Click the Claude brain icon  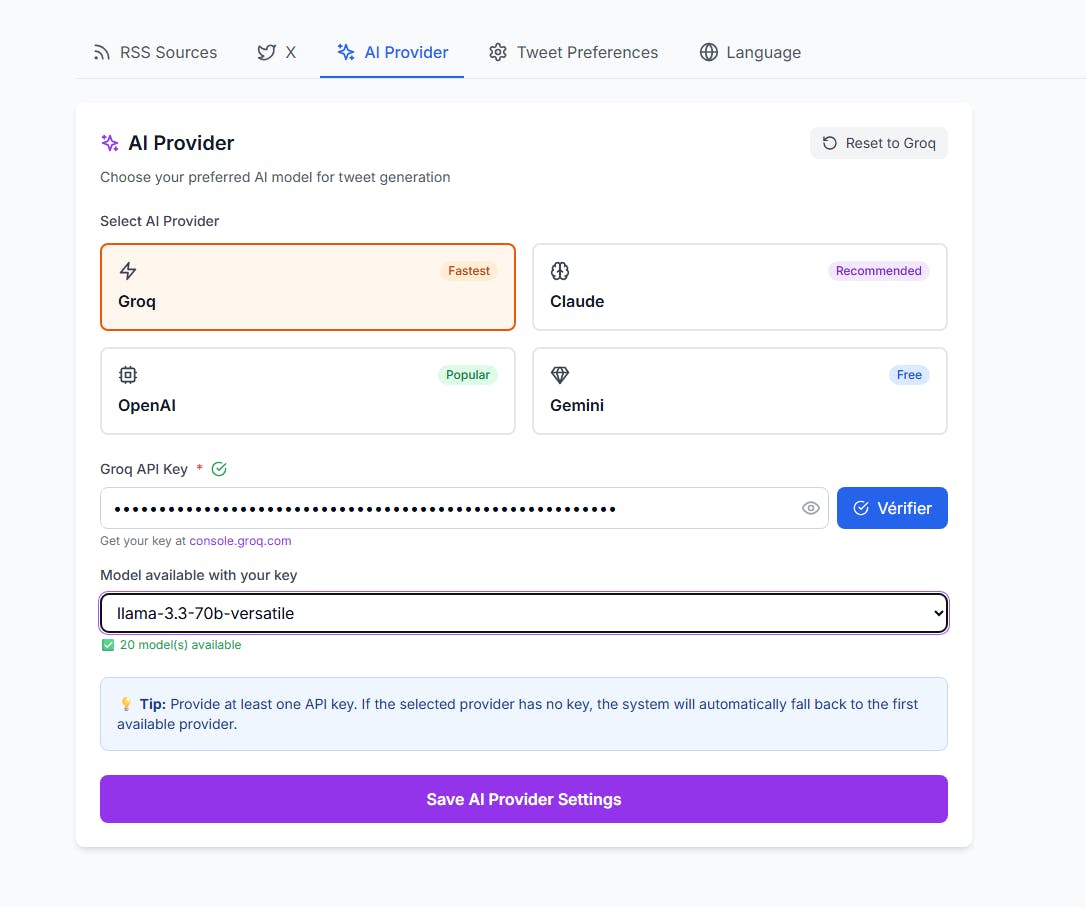(560, 271)
